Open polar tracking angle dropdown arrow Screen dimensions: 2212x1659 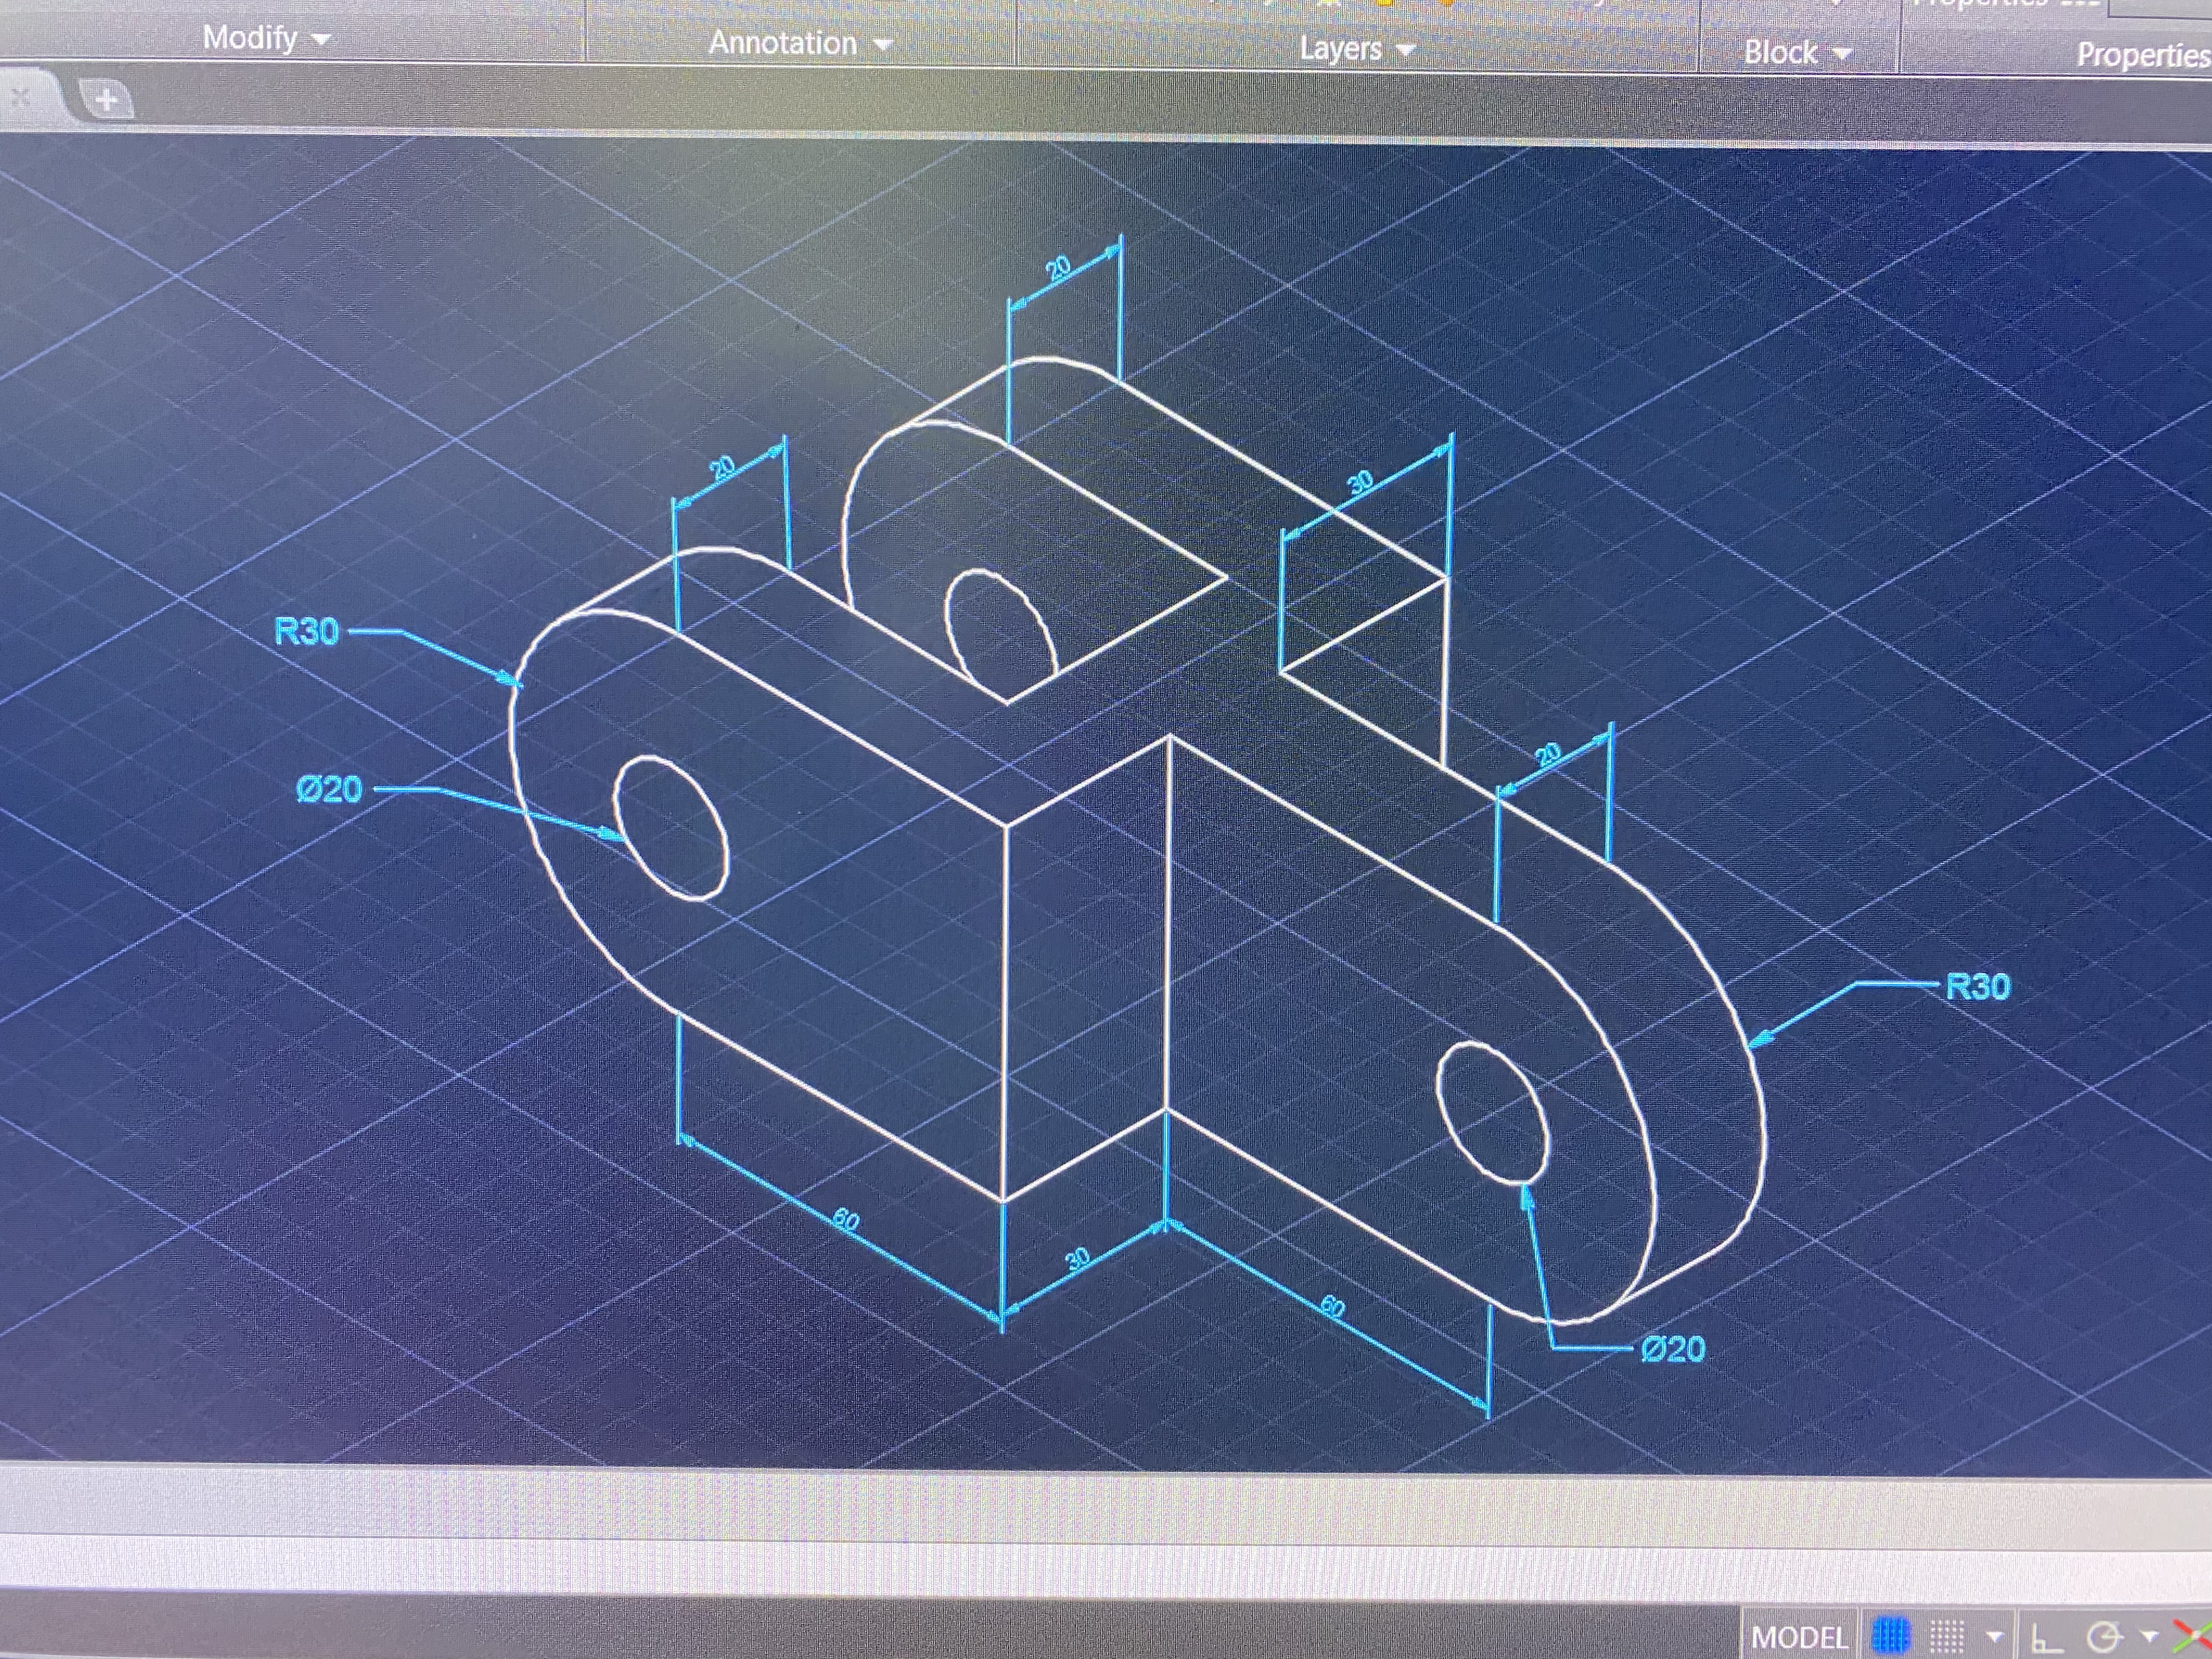coord(2148,1637)
